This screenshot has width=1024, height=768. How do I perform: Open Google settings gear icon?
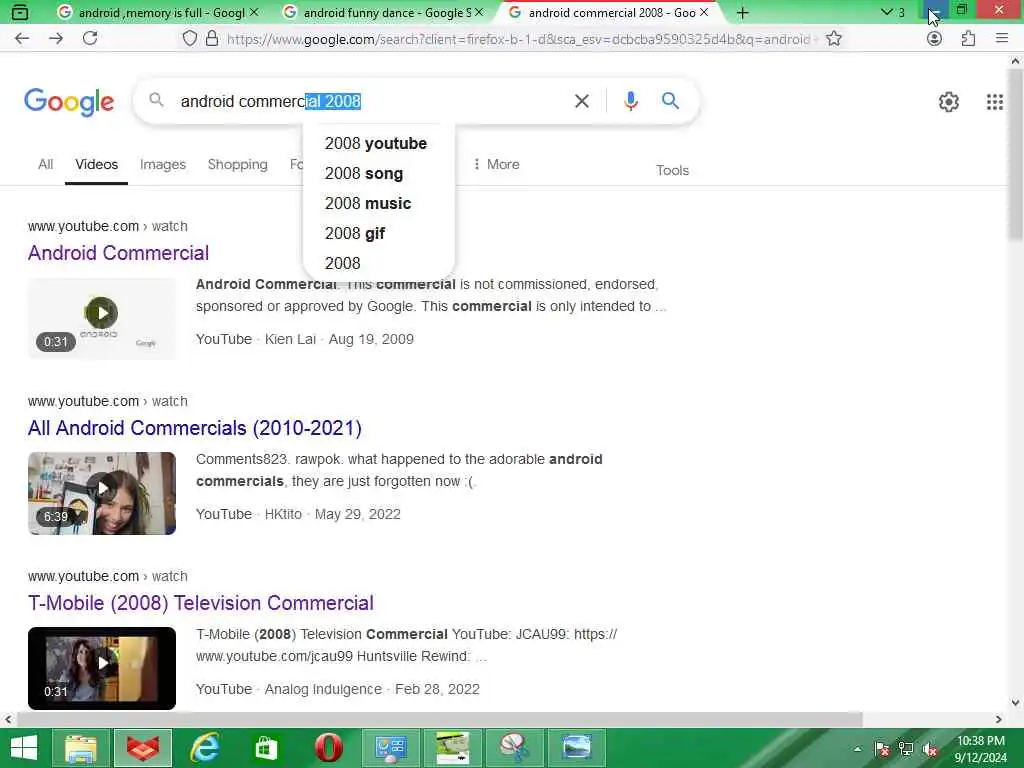[x=948, y=102]
